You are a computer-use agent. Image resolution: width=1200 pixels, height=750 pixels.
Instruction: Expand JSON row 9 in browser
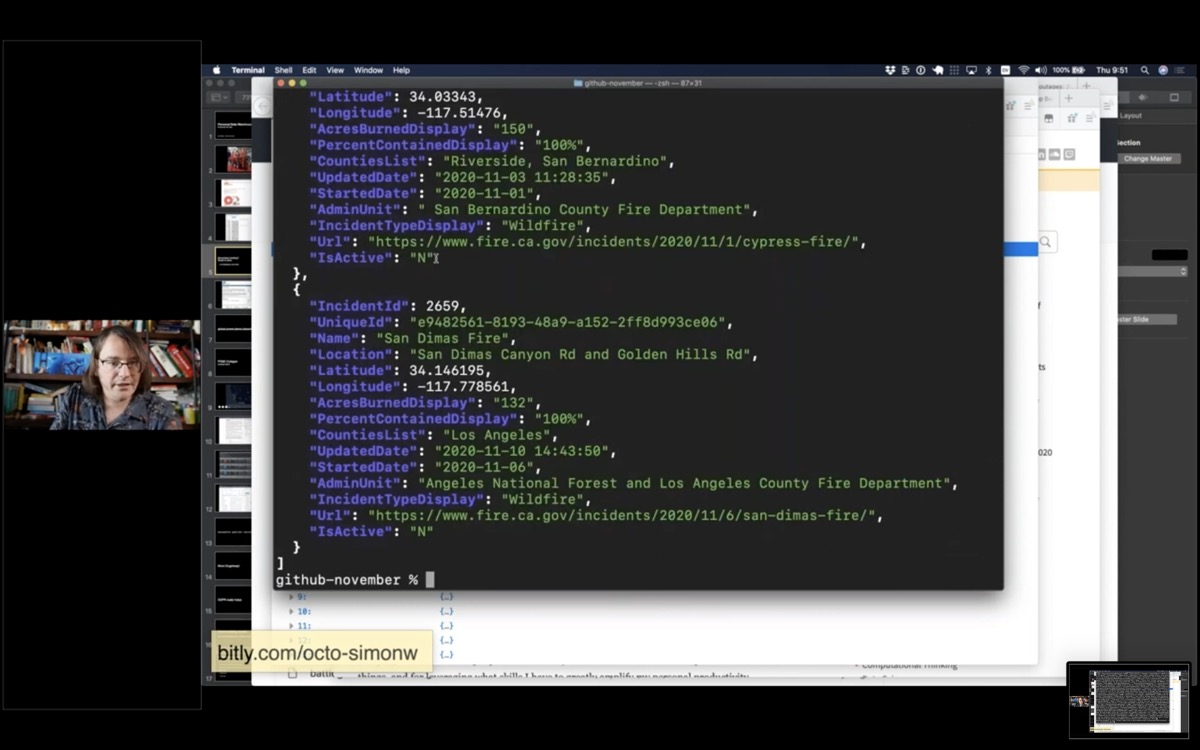pyautogui.click(x=291, y=596)
